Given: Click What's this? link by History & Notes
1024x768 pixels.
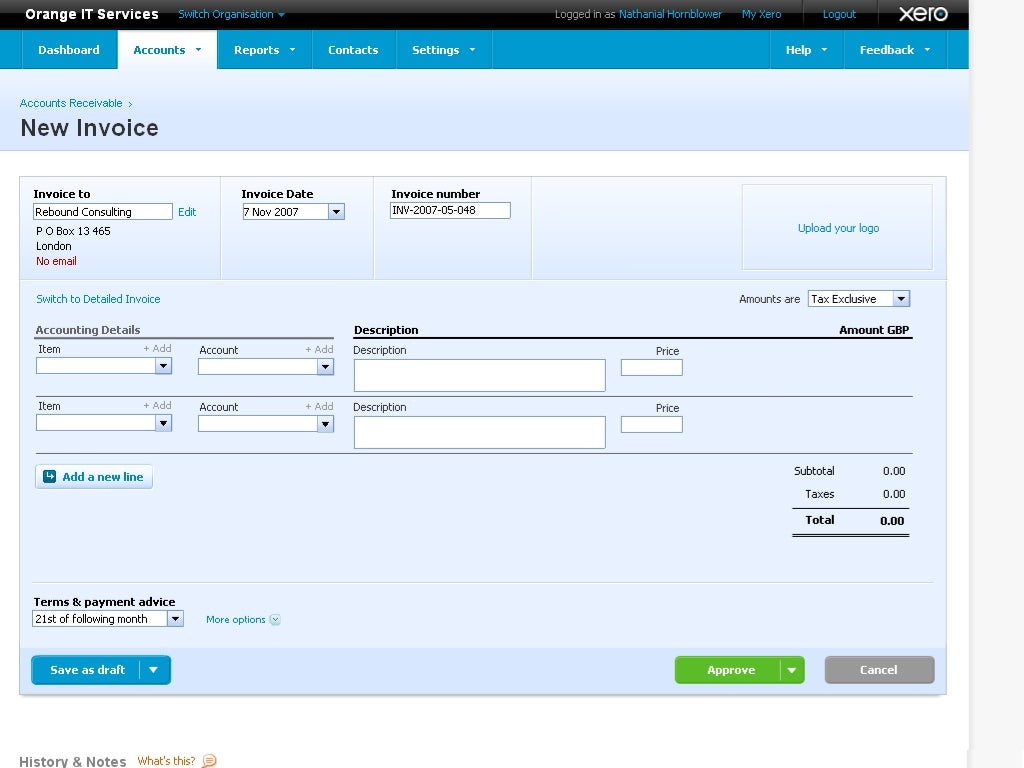Looking at the screenshot, I should tap(166, 761).
